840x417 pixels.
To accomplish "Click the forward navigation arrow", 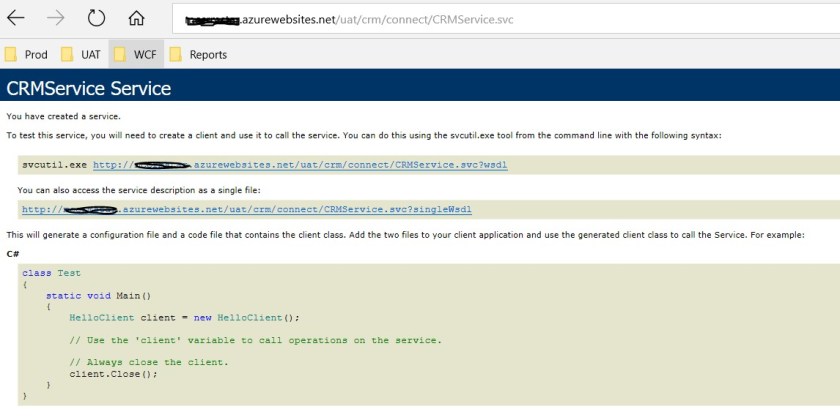I will point(56,19).
